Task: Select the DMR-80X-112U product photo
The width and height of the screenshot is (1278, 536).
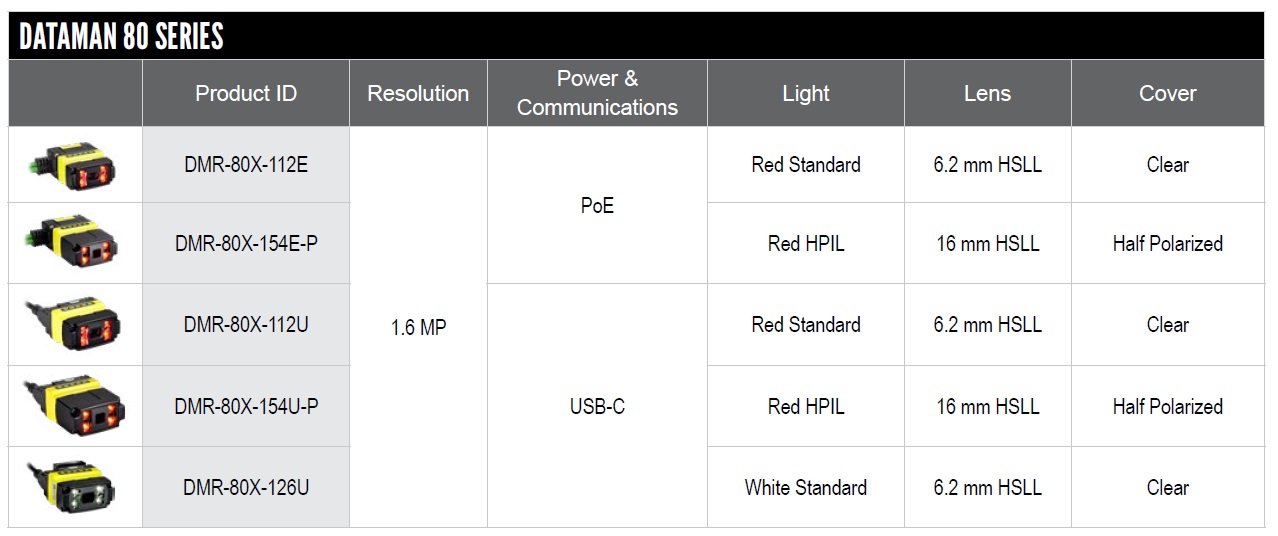Action: click(75, 325)
